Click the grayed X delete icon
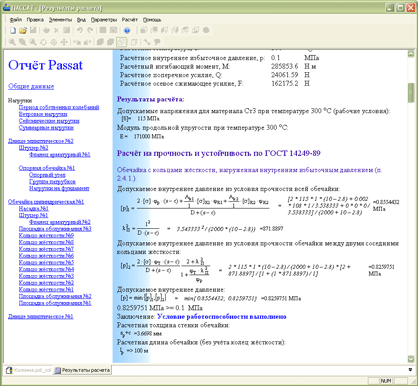Viewport: 418px width, 386px height. point(56,30)
